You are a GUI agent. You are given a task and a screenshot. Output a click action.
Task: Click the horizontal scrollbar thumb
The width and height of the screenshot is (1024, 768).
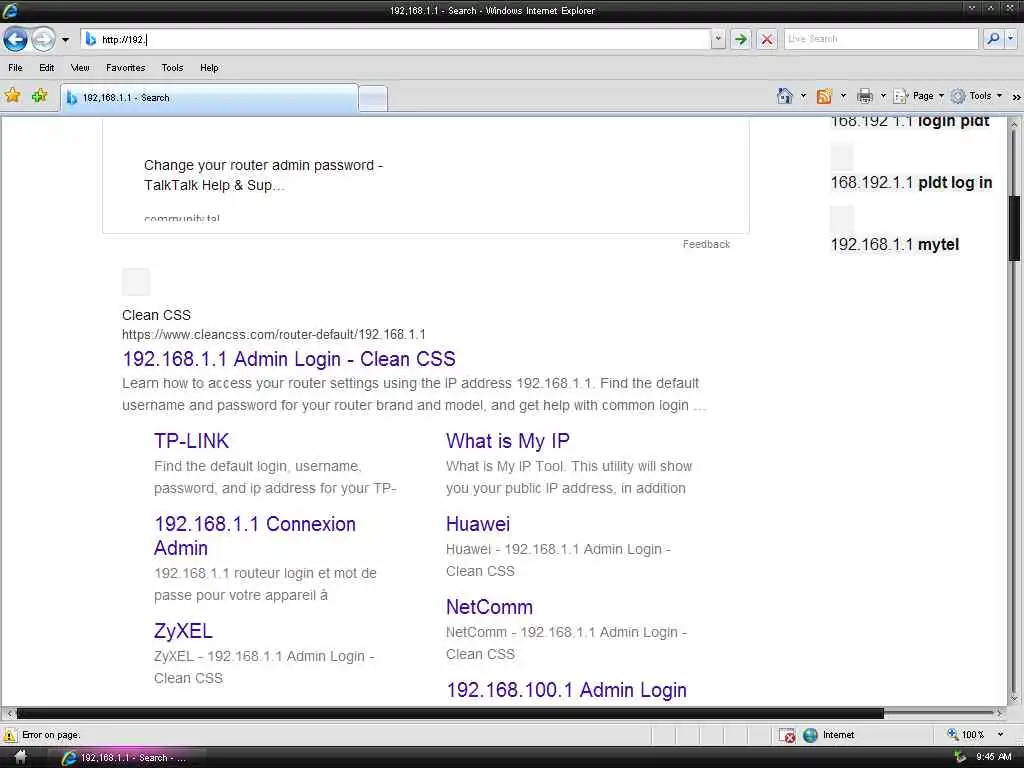tap(449, 713)
